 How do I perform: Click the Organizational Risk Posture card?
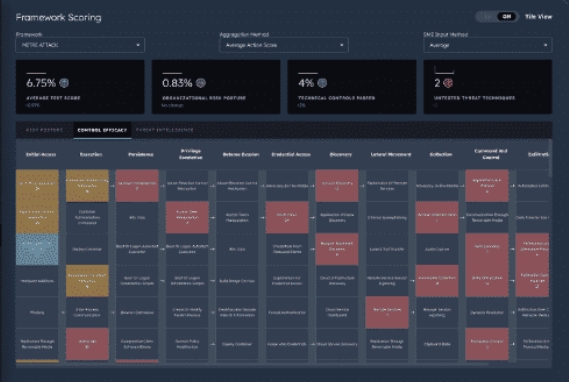(216, 87)
